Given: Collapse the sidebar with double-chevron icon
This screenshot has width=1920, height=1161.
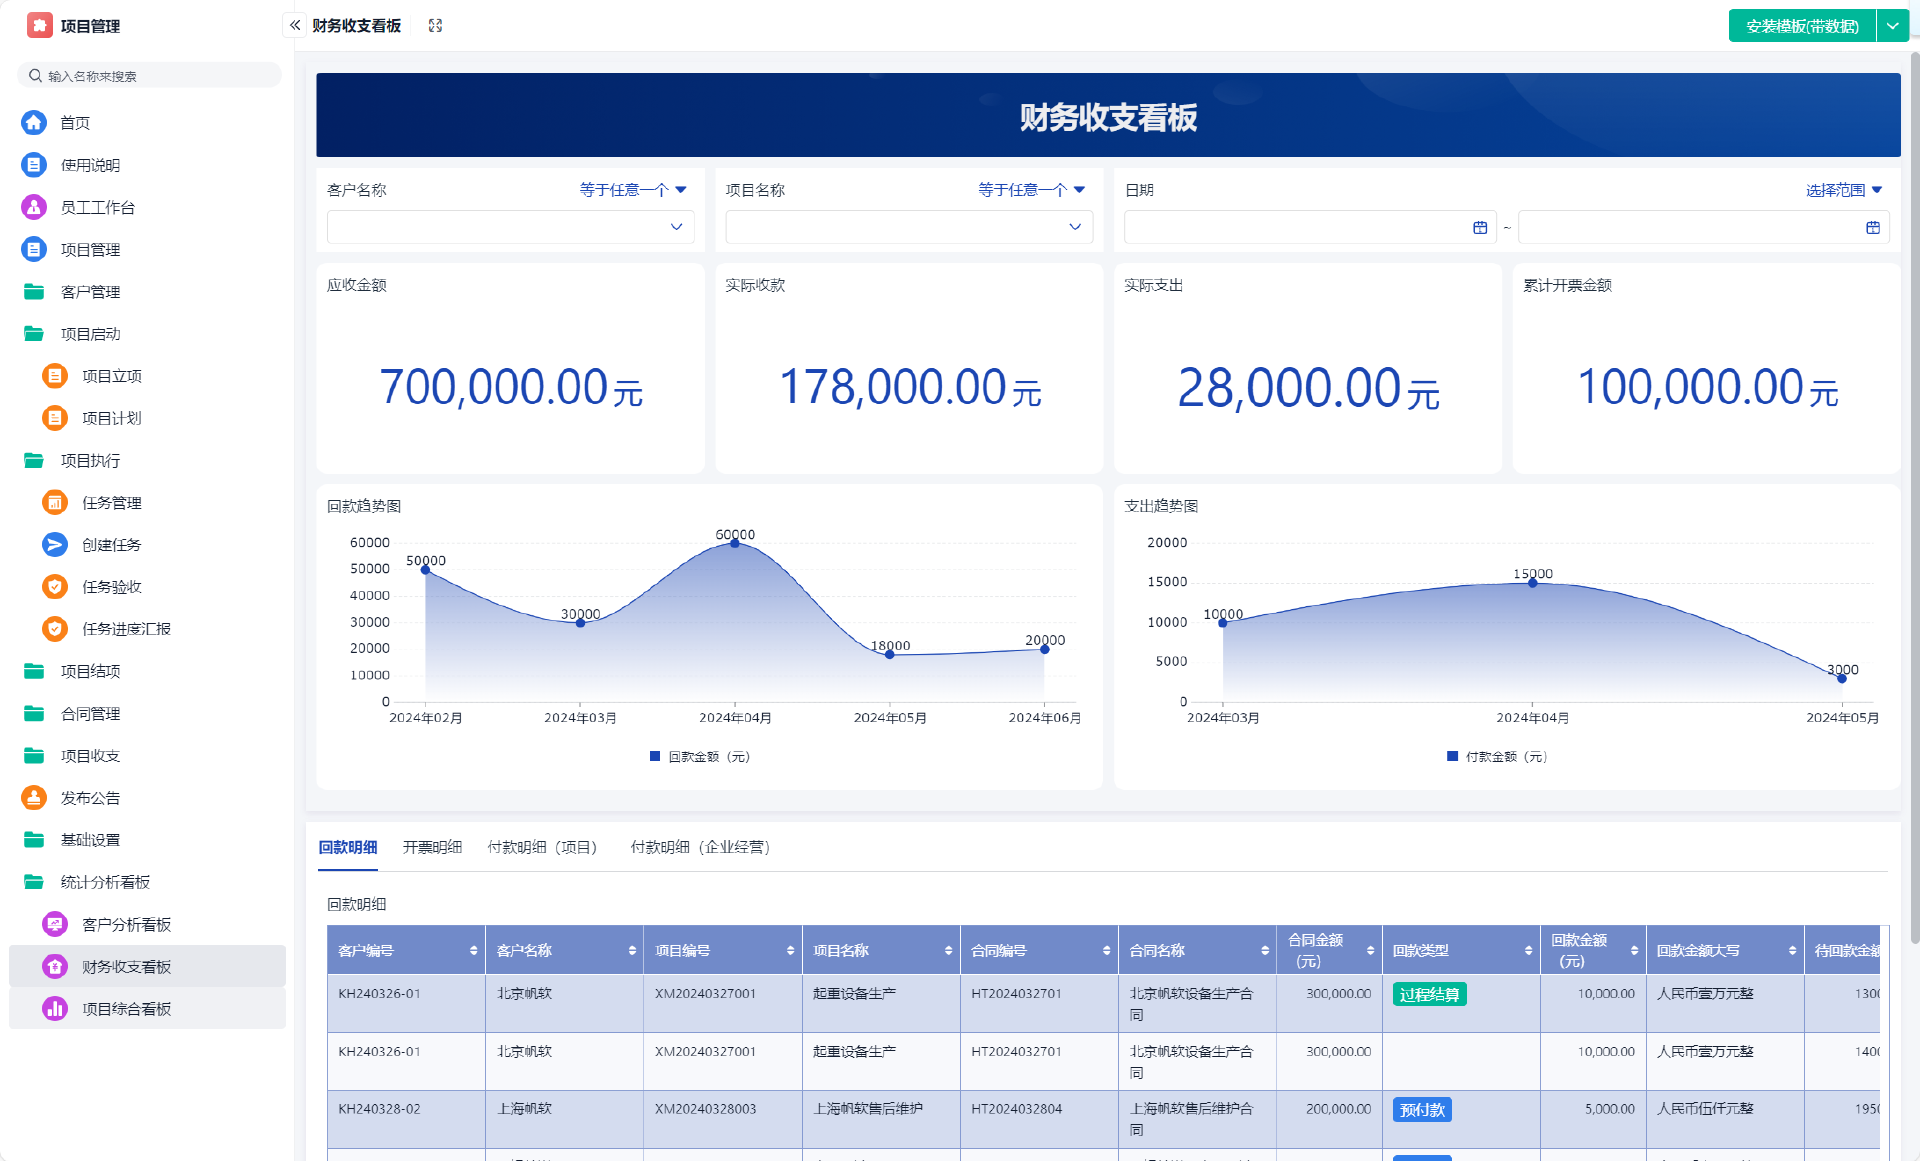Looking at the screenshot, I should pos(295,25).
